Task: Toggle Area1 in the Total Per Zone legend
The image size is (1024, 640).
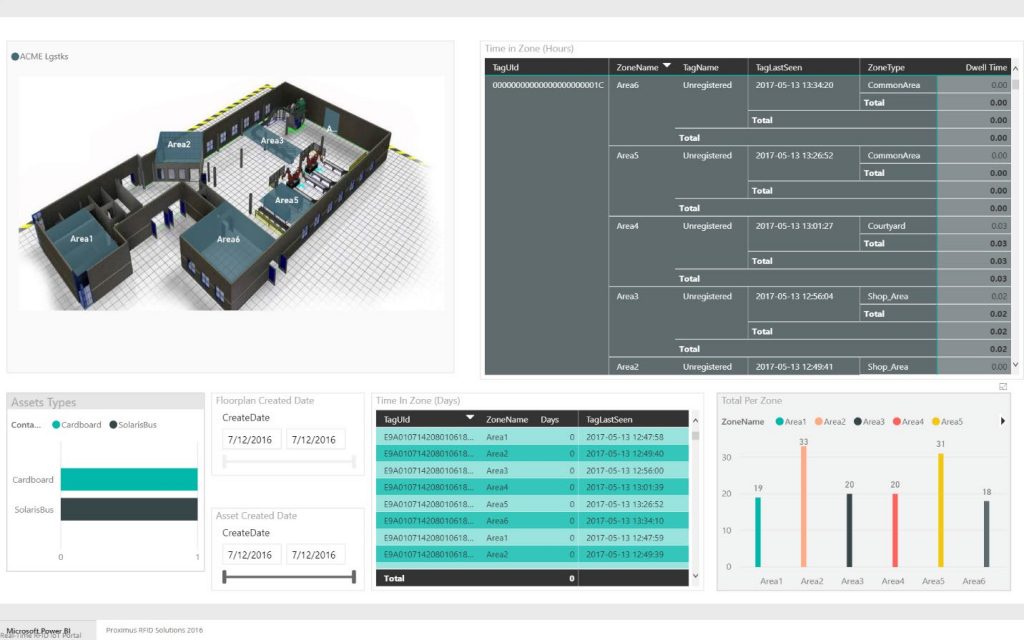Action: coord(778,421)
